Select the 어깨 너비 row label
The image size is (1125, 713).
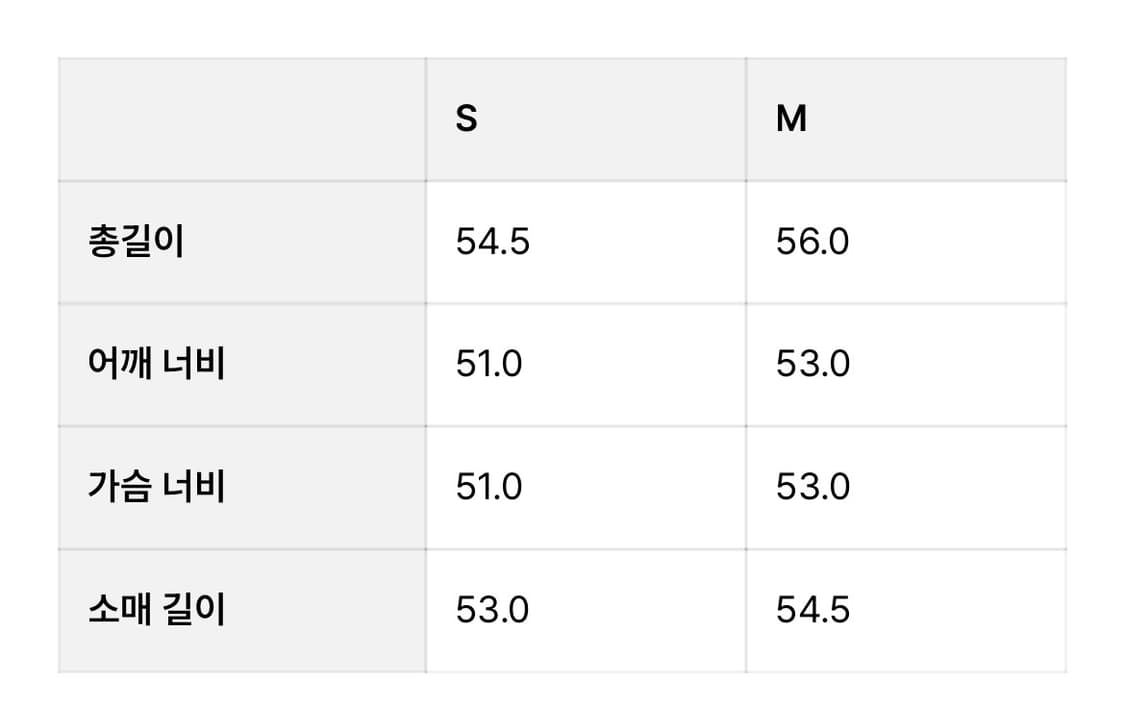click(x=156, y=365)
